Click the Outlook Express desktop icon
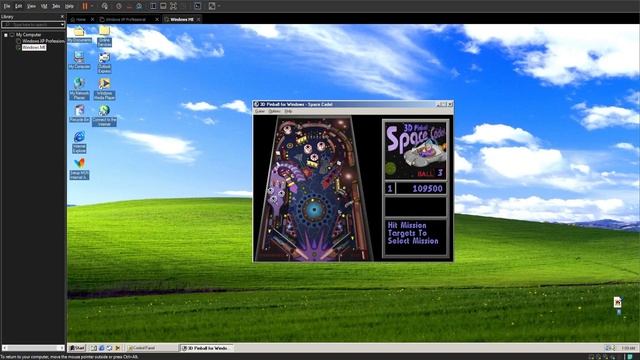This screenshot has width=640, height=360. (x=104, y=63)
